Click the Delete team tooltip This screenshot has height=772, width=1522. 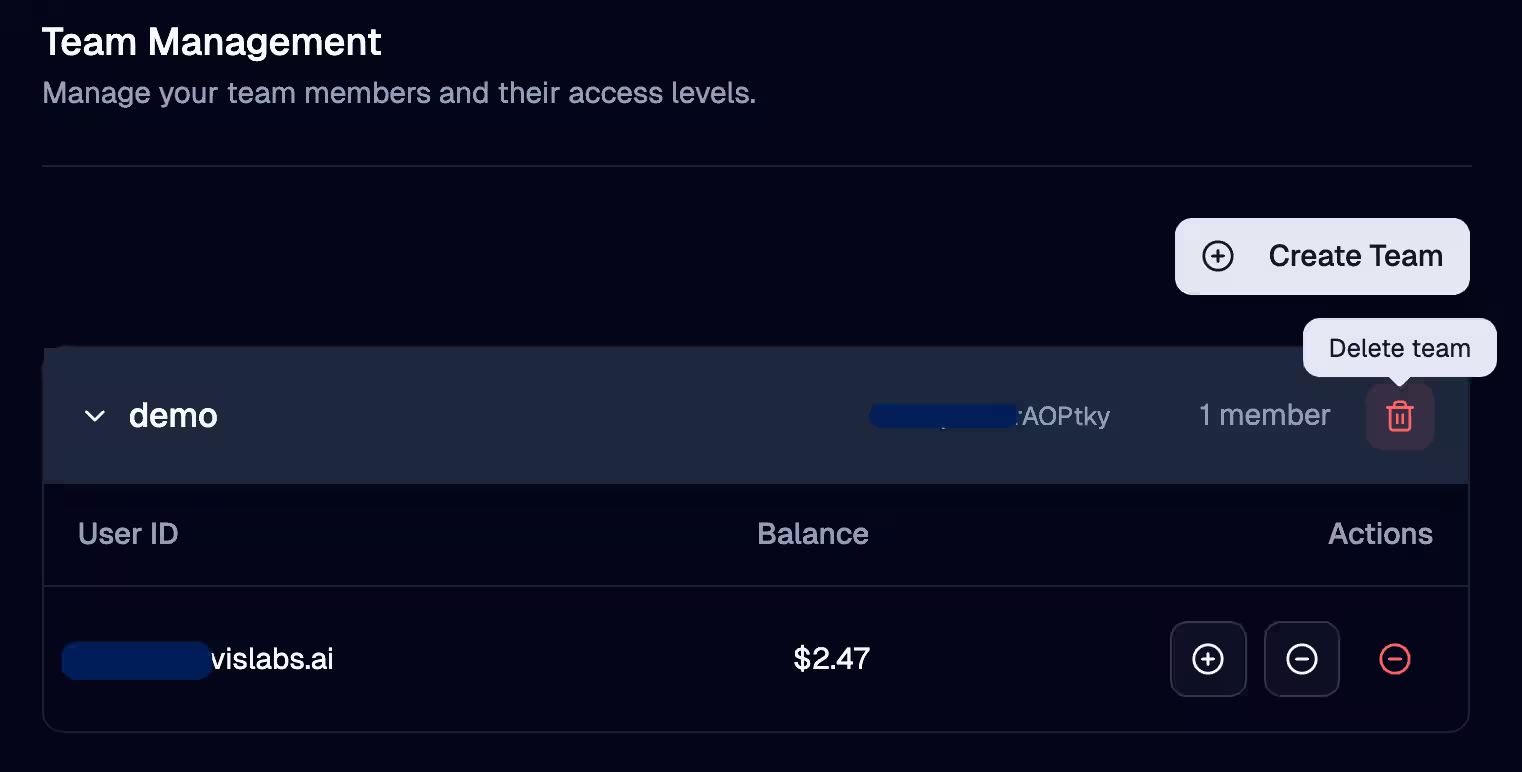click(1399, 348)
